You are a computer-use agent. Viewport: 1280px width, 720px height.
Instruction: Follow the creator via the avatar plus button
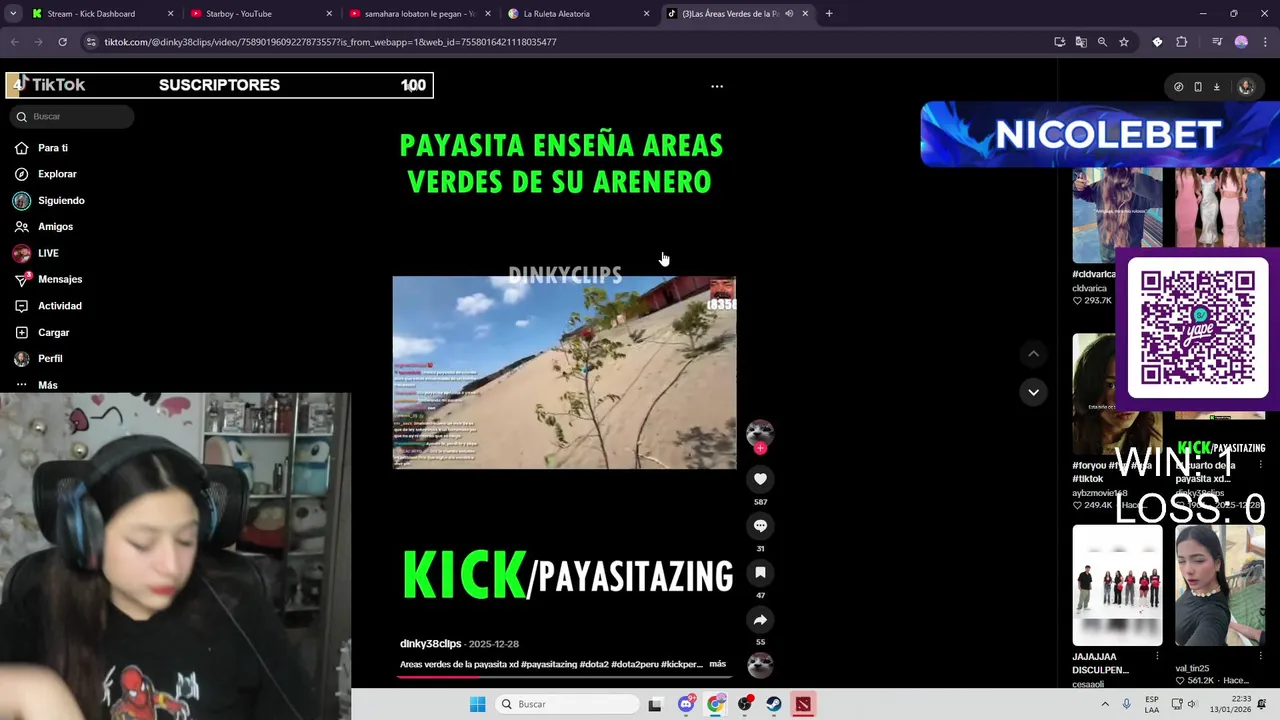(x=760, y=449)
